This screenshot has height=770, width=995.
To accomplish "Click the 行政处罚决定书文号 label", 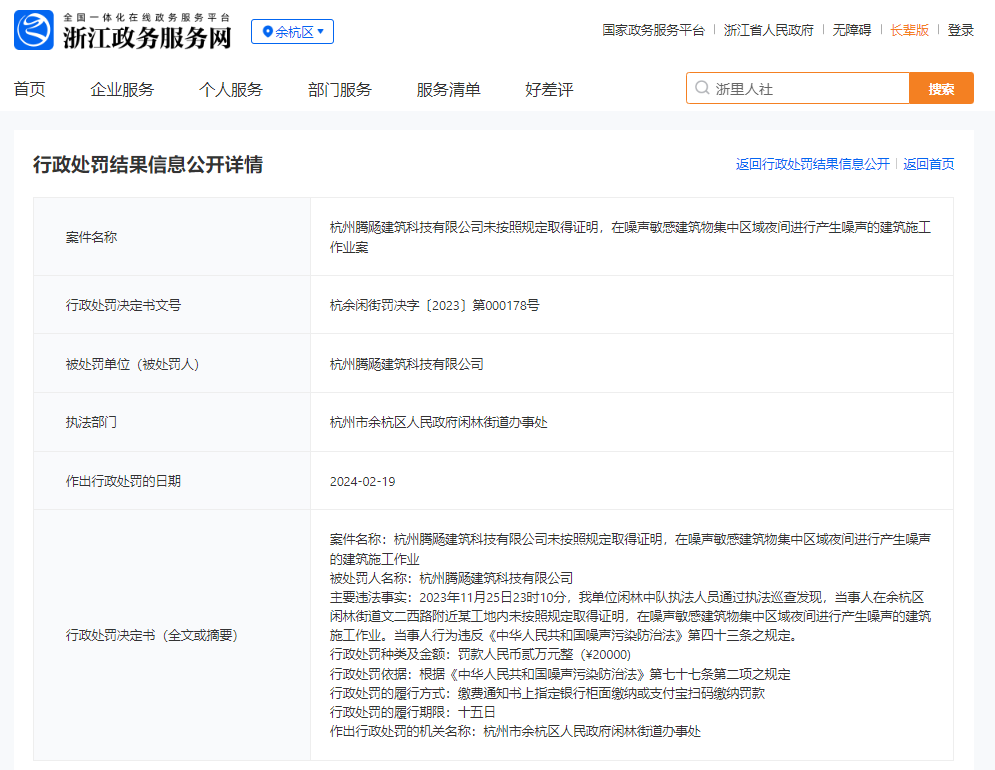I will click(123, 305).
